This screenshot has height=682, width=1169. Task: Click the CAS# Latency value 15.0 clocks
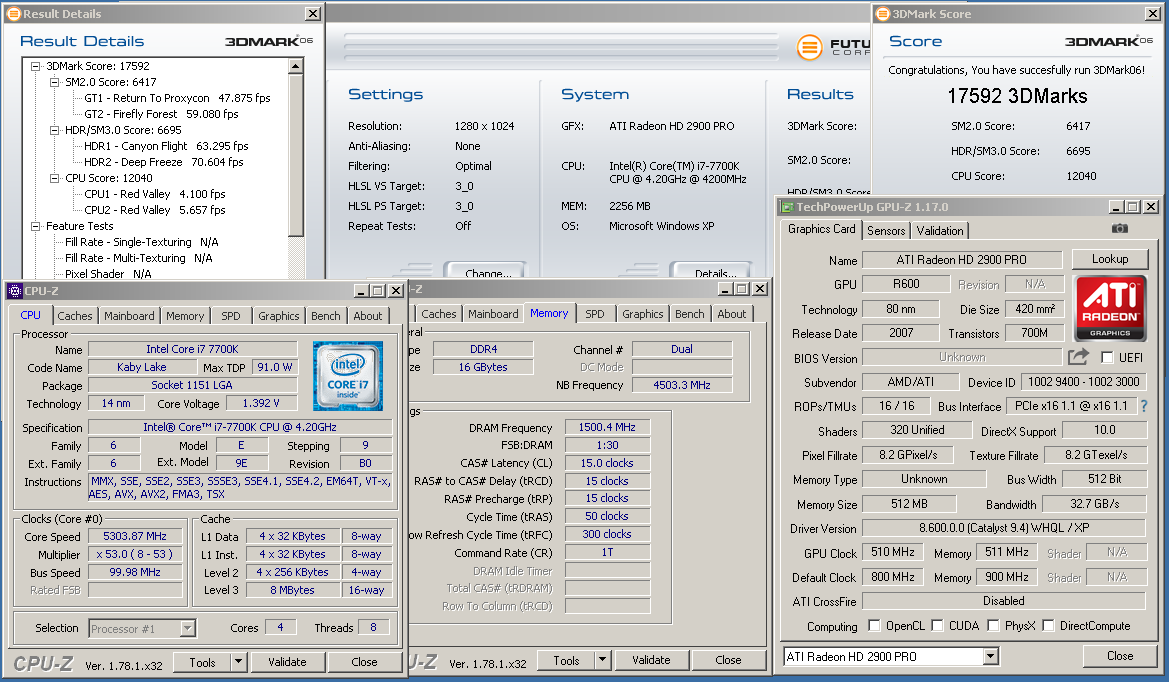pyautogui.click(x=608, y=463)
